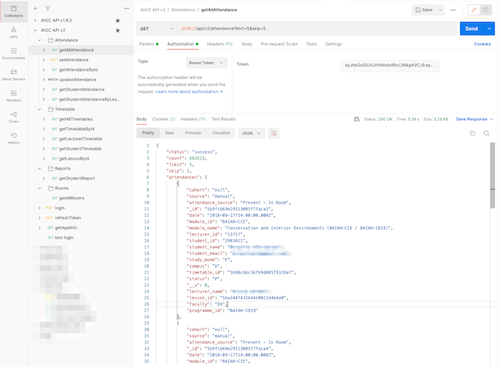
Task: Open the Monitors sidebar section
Action: point(14,96)
